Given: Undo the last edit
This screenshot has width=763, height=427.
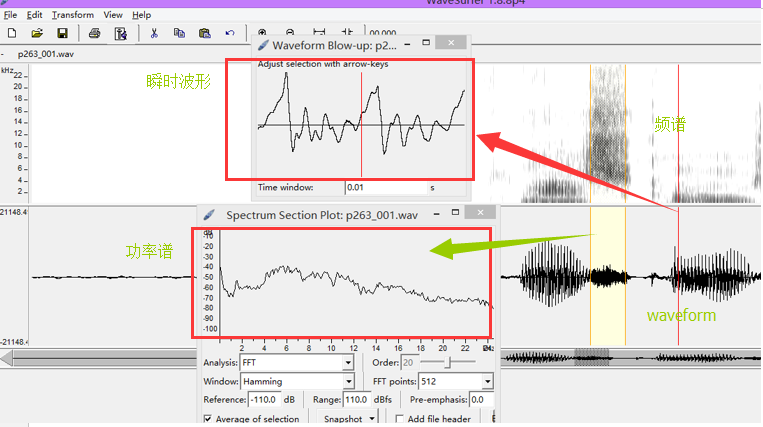Looking at the screenshot, I should pyautogui.click(x=230, y=33).
